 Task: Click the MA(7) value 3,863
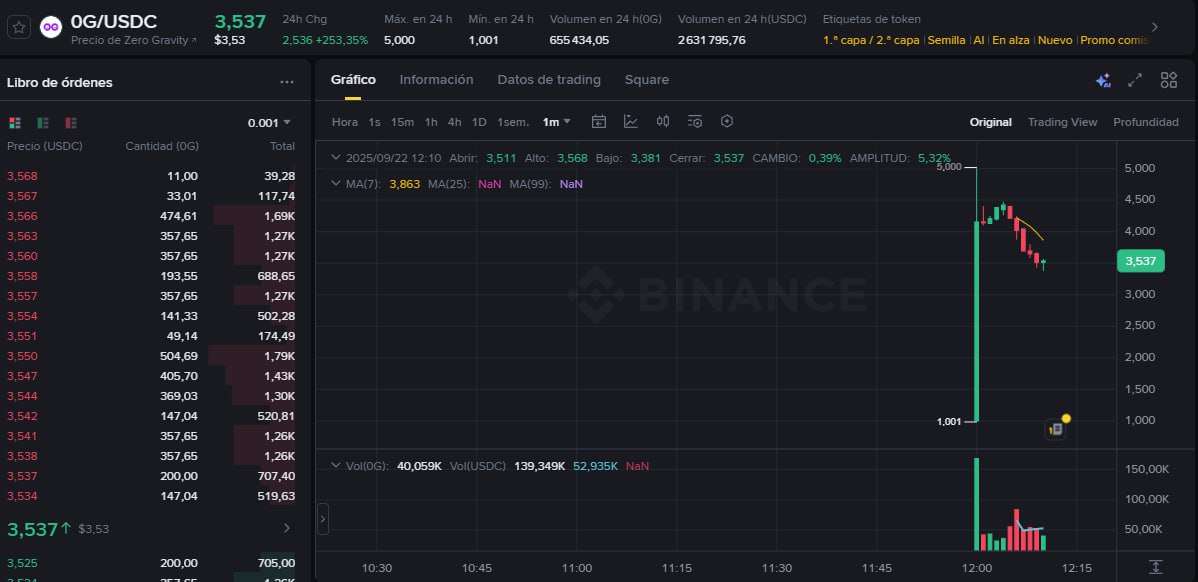tap(405, 183)
